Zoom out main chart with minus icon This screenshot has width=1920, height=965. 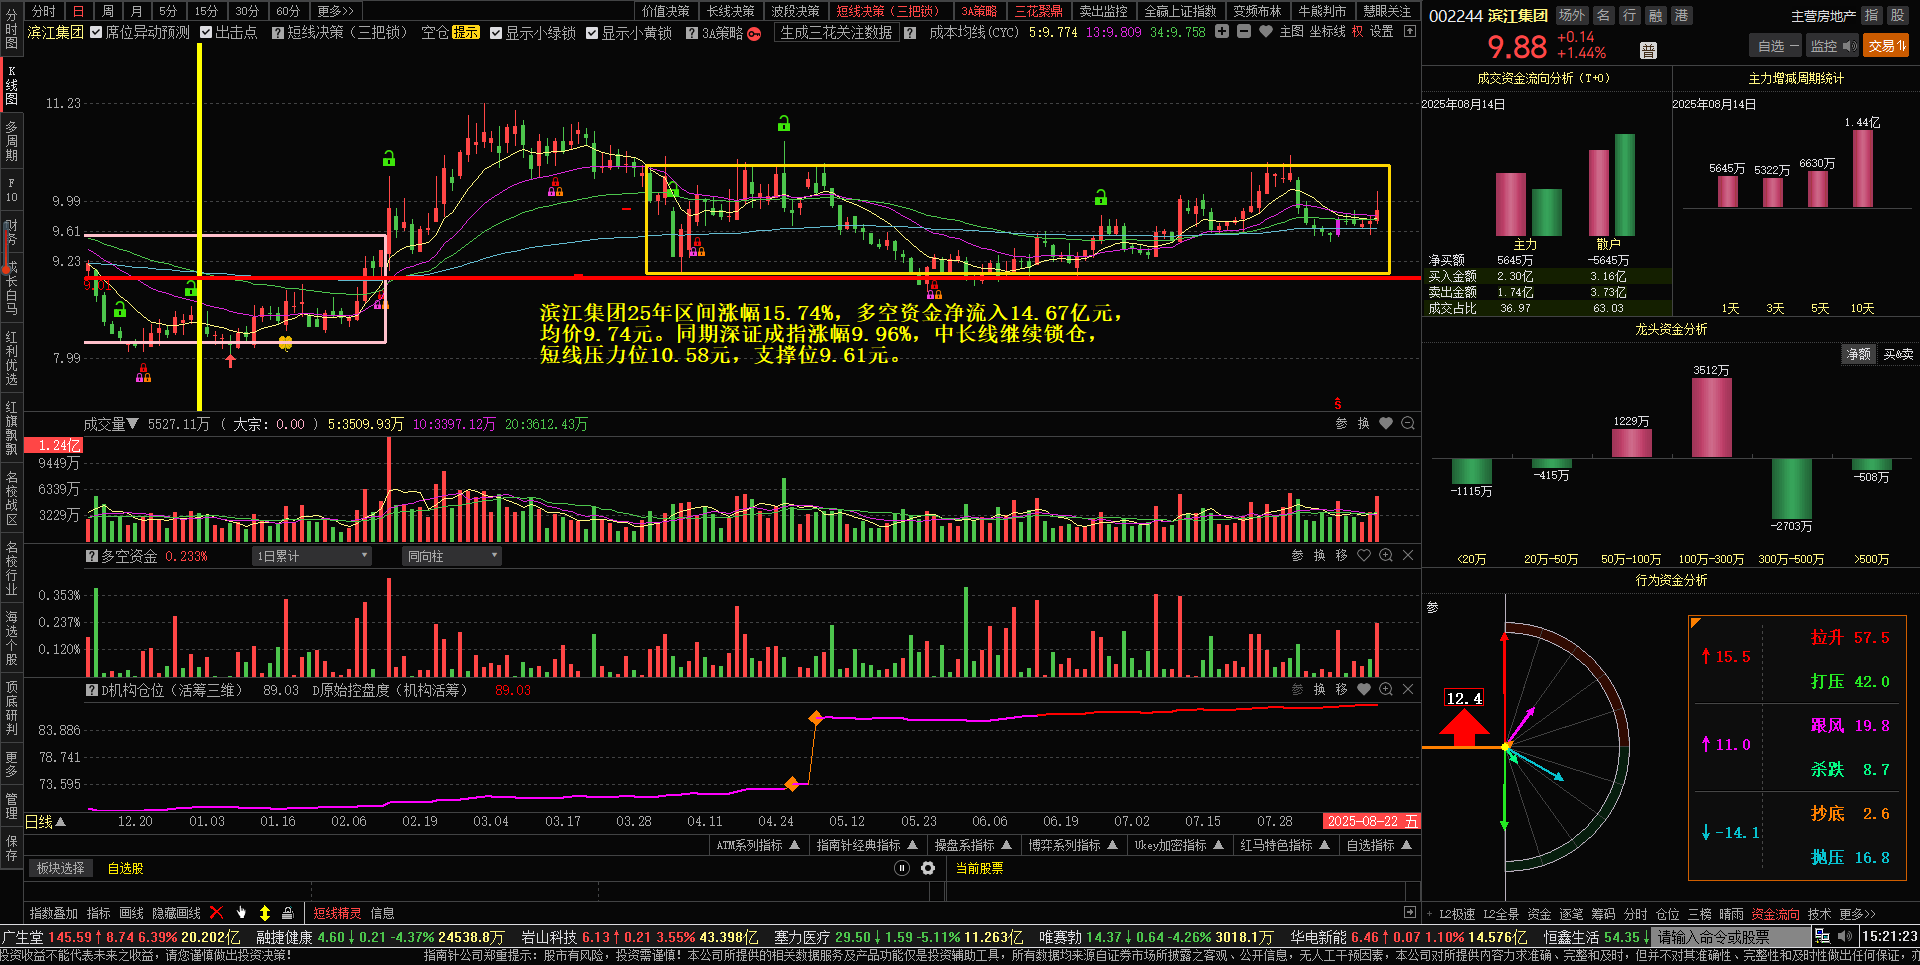(1244, 32)
